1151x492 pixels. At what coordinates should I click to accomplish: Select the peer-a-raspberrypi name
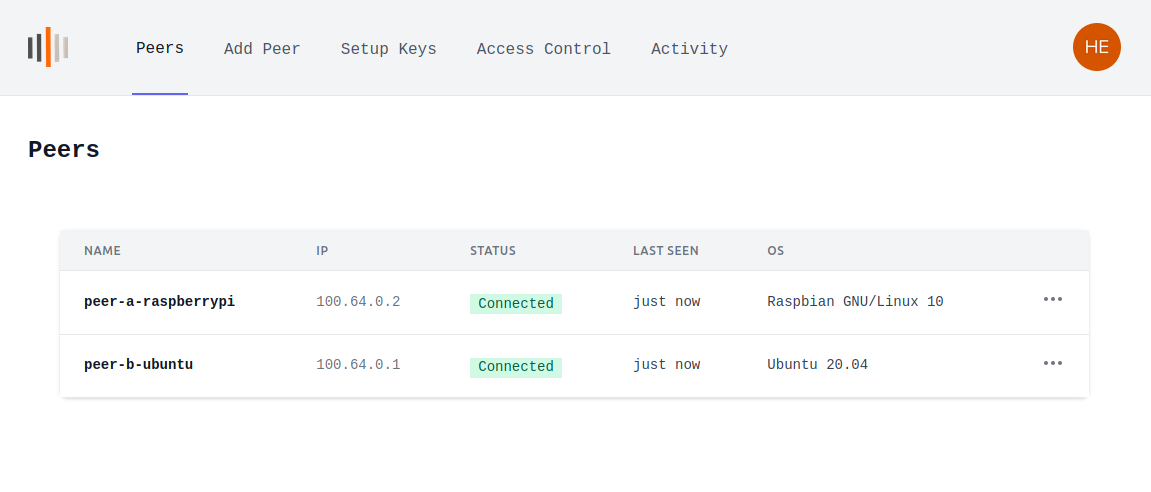pos(159,301)
